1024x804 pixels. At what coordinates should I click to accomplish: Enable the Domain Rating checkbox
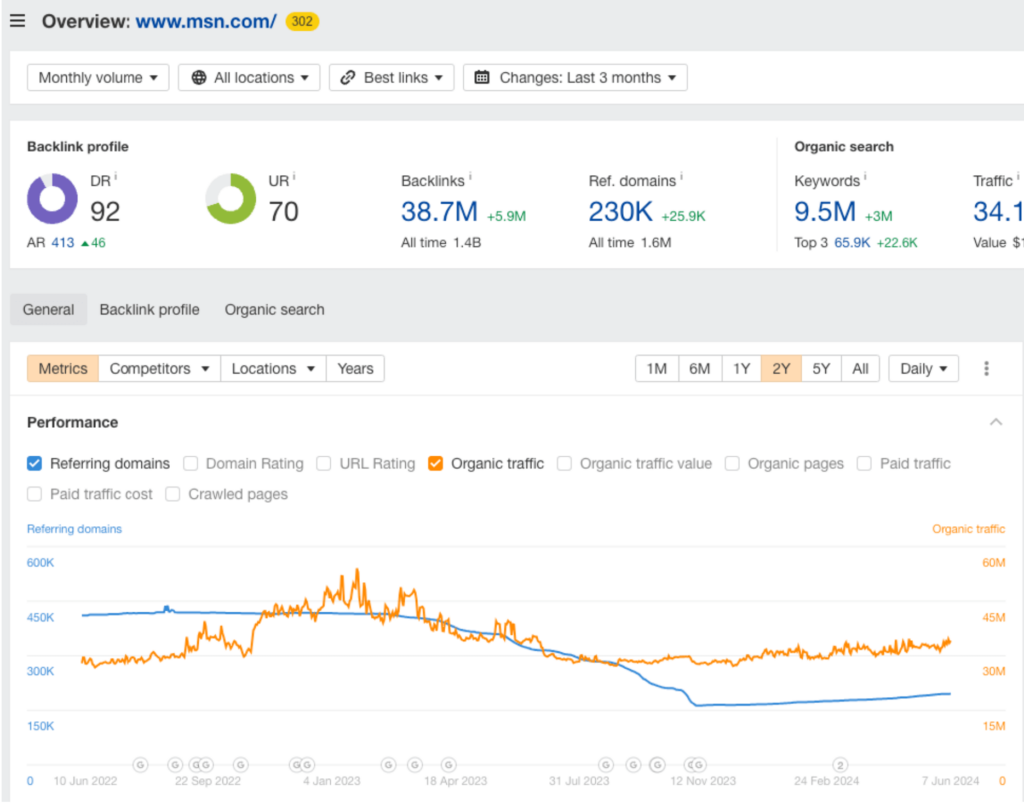(190, 464)
